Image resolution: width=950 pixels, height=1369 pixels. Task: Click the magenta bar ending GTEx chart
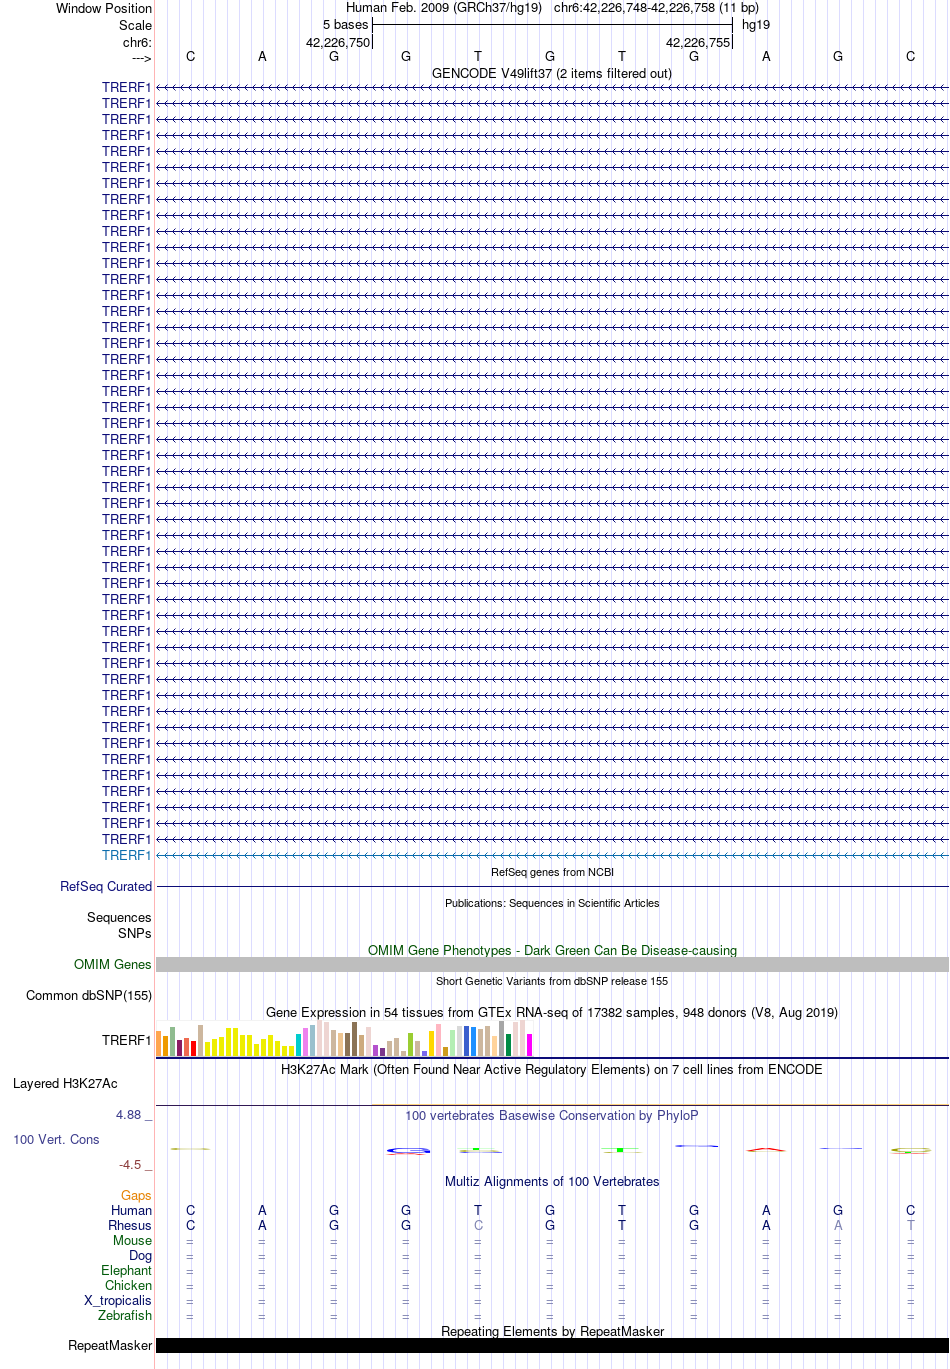tap(529, 1045)
